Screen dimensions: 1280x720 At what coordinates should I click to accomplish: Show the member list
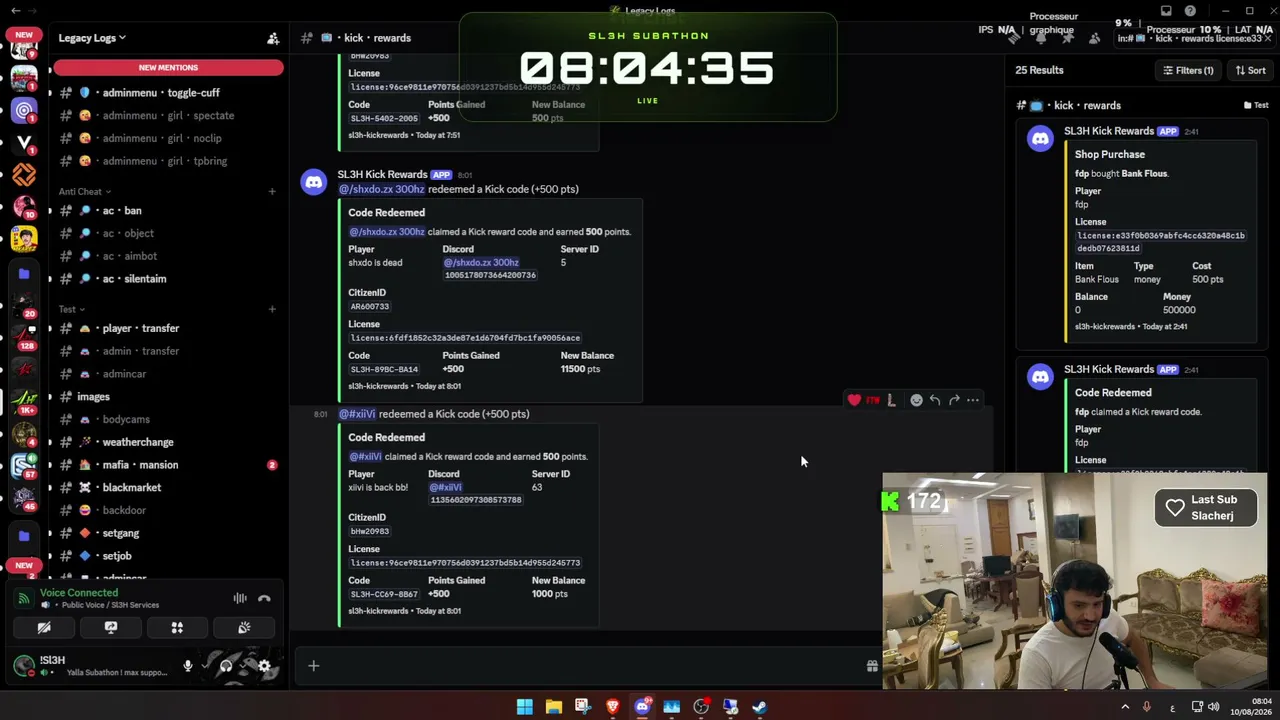(1094, 38)
